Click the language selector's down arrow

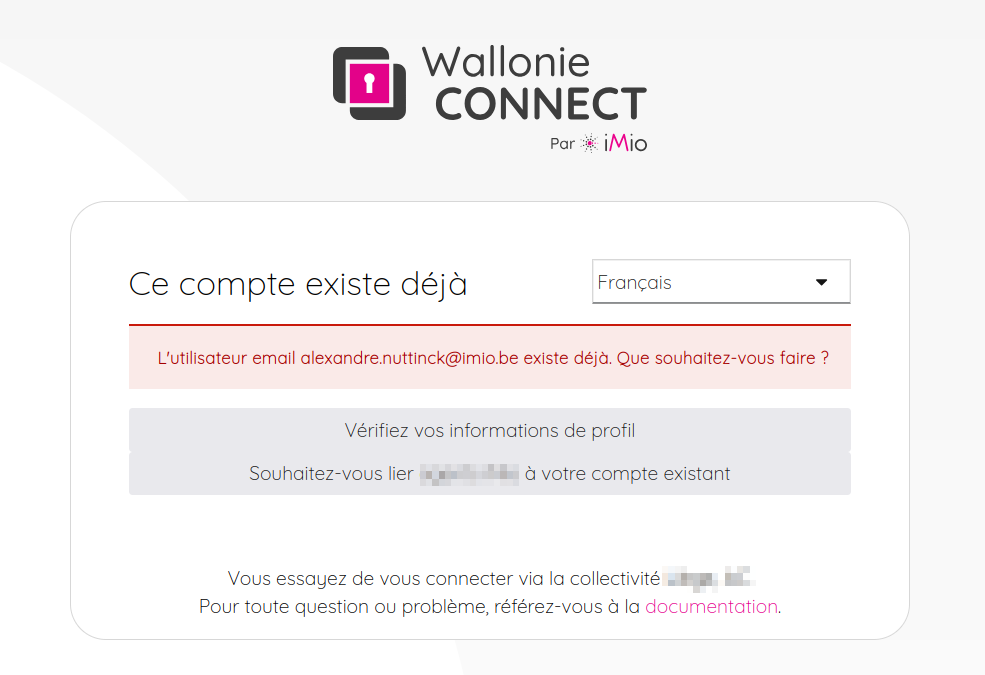pyautogui.click(x=822, y=282)
